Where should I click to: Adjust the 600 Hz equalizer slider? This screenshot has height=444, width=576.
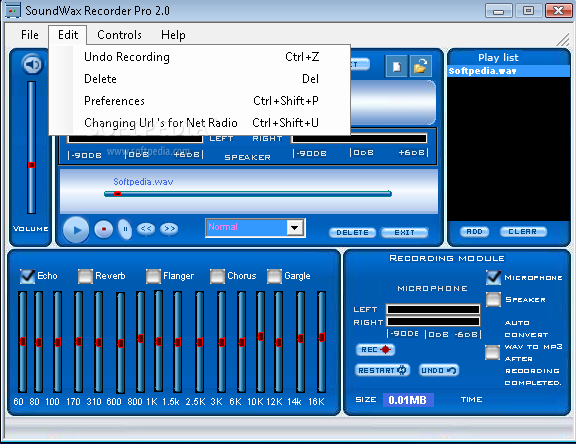click(120, 343)
